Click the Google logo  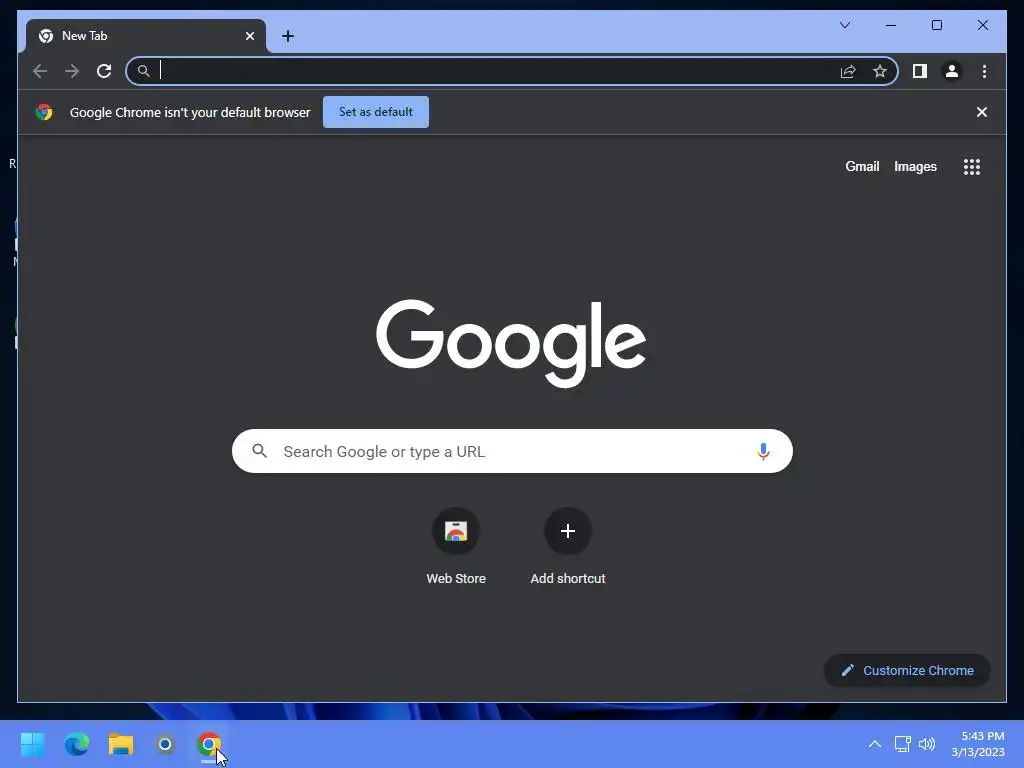pos(511,343)
